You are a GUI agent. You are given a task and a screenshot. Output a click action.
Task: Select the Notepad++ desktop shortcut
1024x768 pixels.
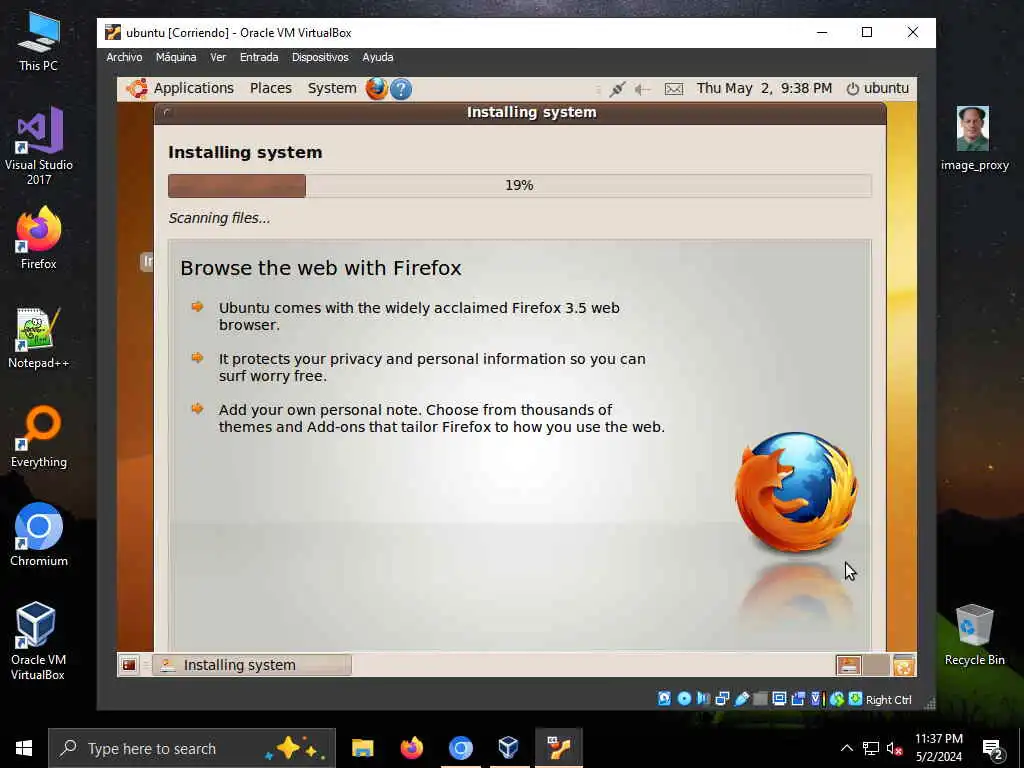pyautogui.click(x=39, y=338)
